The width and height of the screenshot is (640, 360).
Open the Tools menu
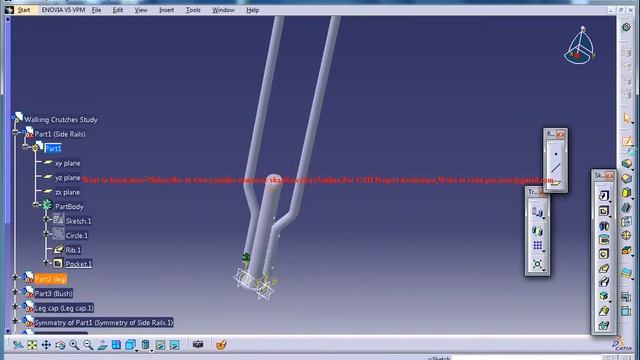click(x=193, y=10)
